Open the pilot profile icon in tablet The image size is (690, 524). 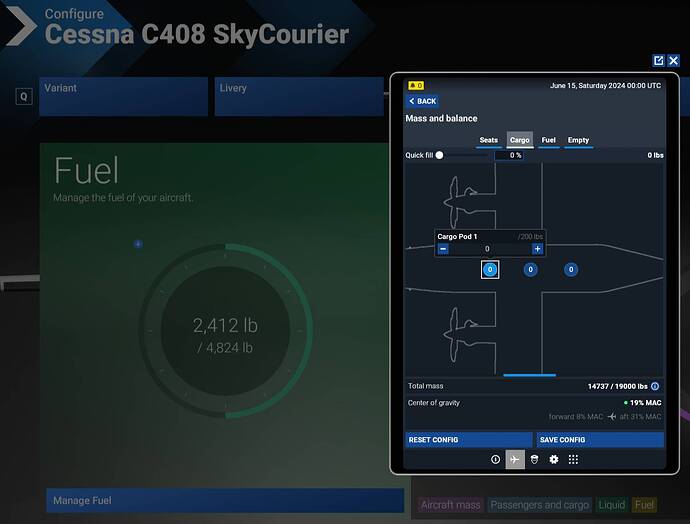[534, 459]
